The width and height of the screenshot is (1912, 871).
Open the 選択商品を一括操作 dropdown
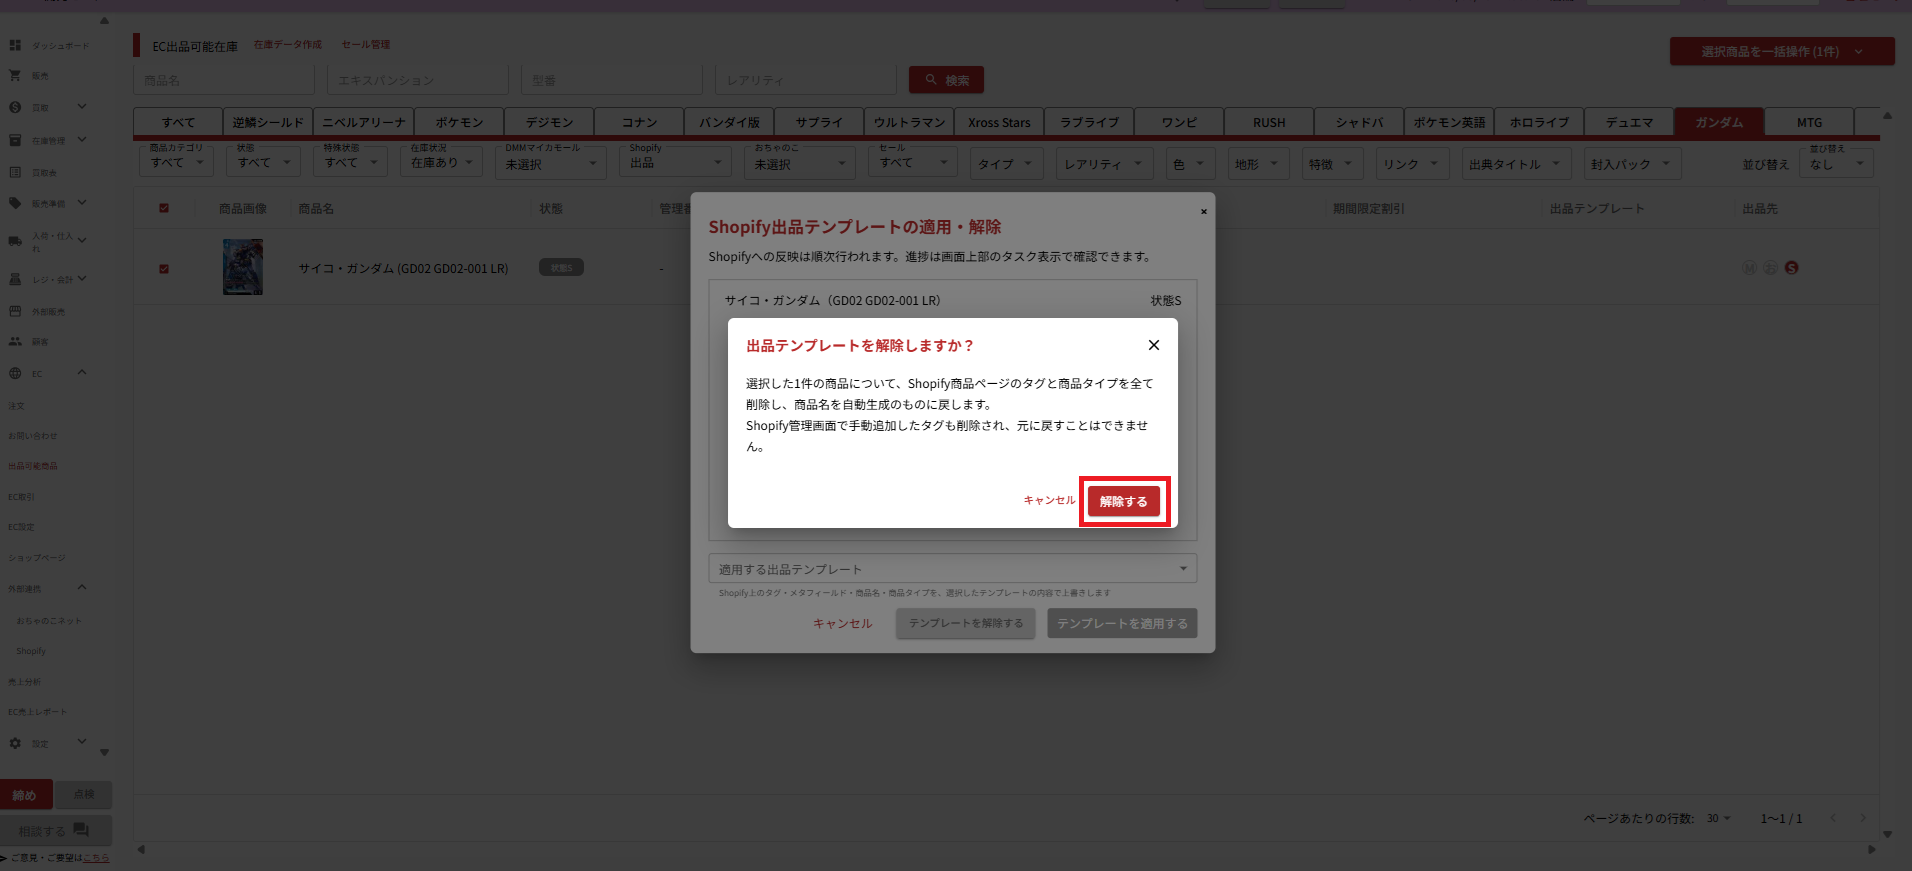tap(1782, 51)
